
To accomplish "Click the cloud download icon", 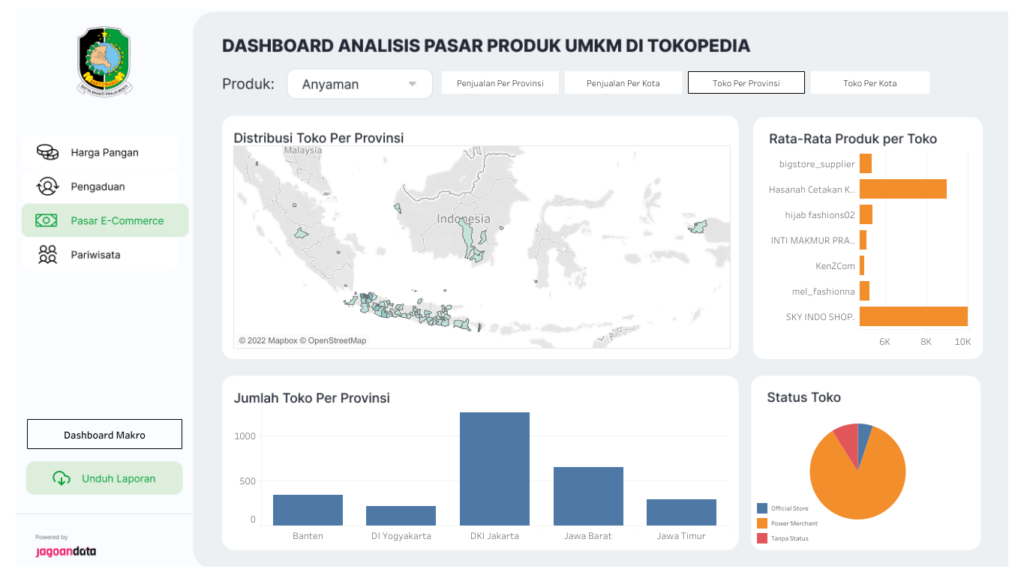I will (x=61, y=478).
